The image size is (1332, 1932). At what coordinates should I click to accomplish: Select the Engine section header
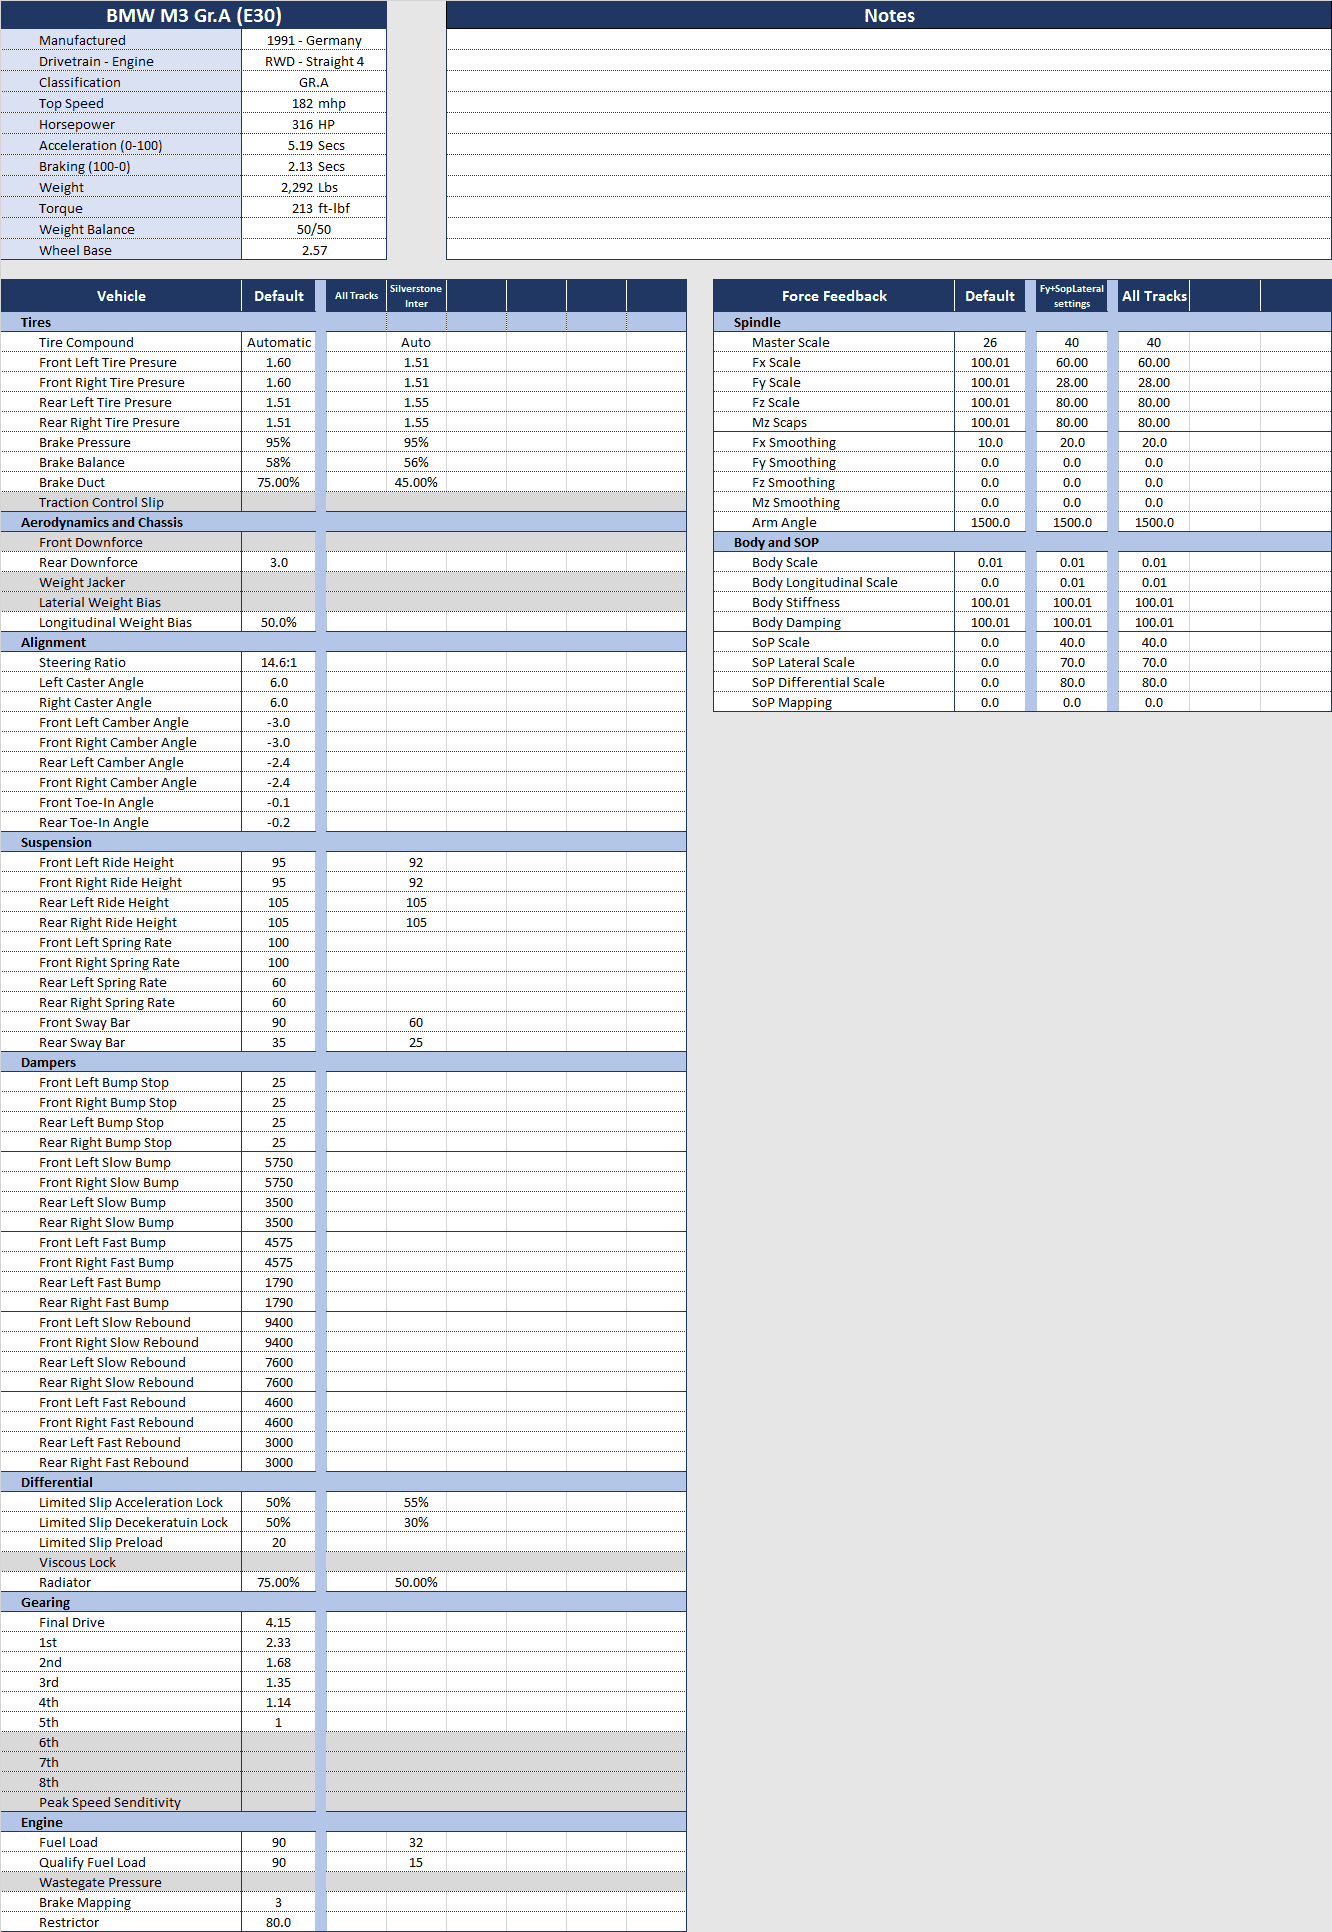(343, 1822)
